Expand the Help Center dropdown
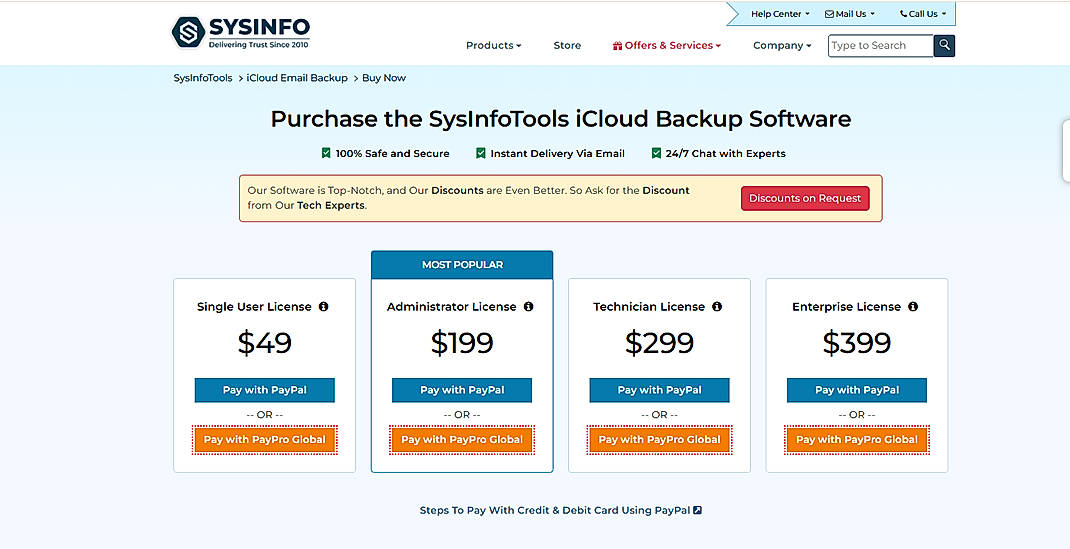1070x549 pixels. tap(780, 14)
